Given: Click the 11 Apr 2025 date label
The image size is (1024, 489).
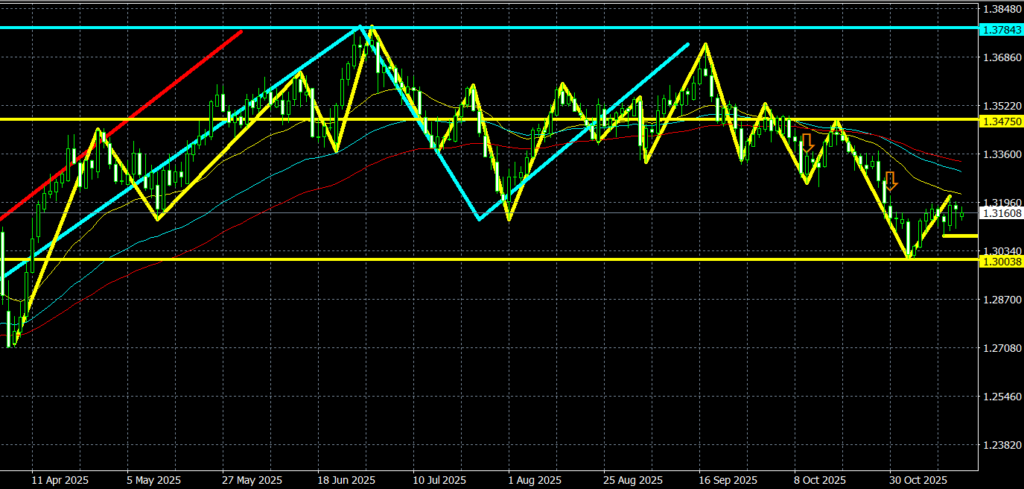Looking at the screenshot, I should (59, 479).
